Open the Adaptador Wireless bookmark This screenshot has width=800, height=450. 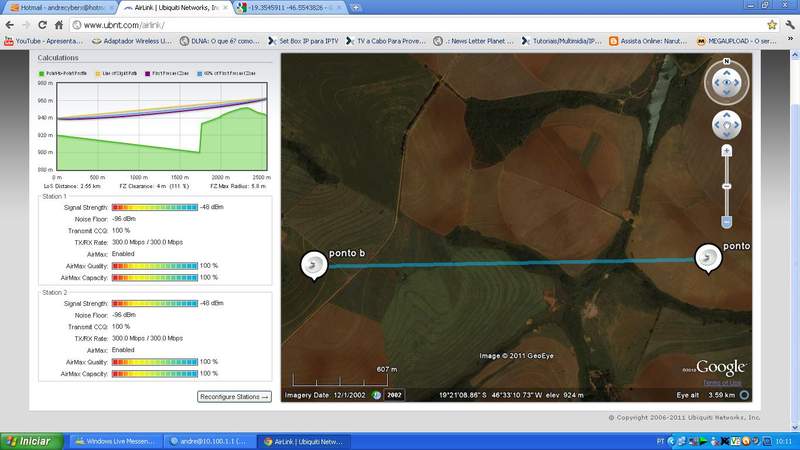[x=132, y=41]
